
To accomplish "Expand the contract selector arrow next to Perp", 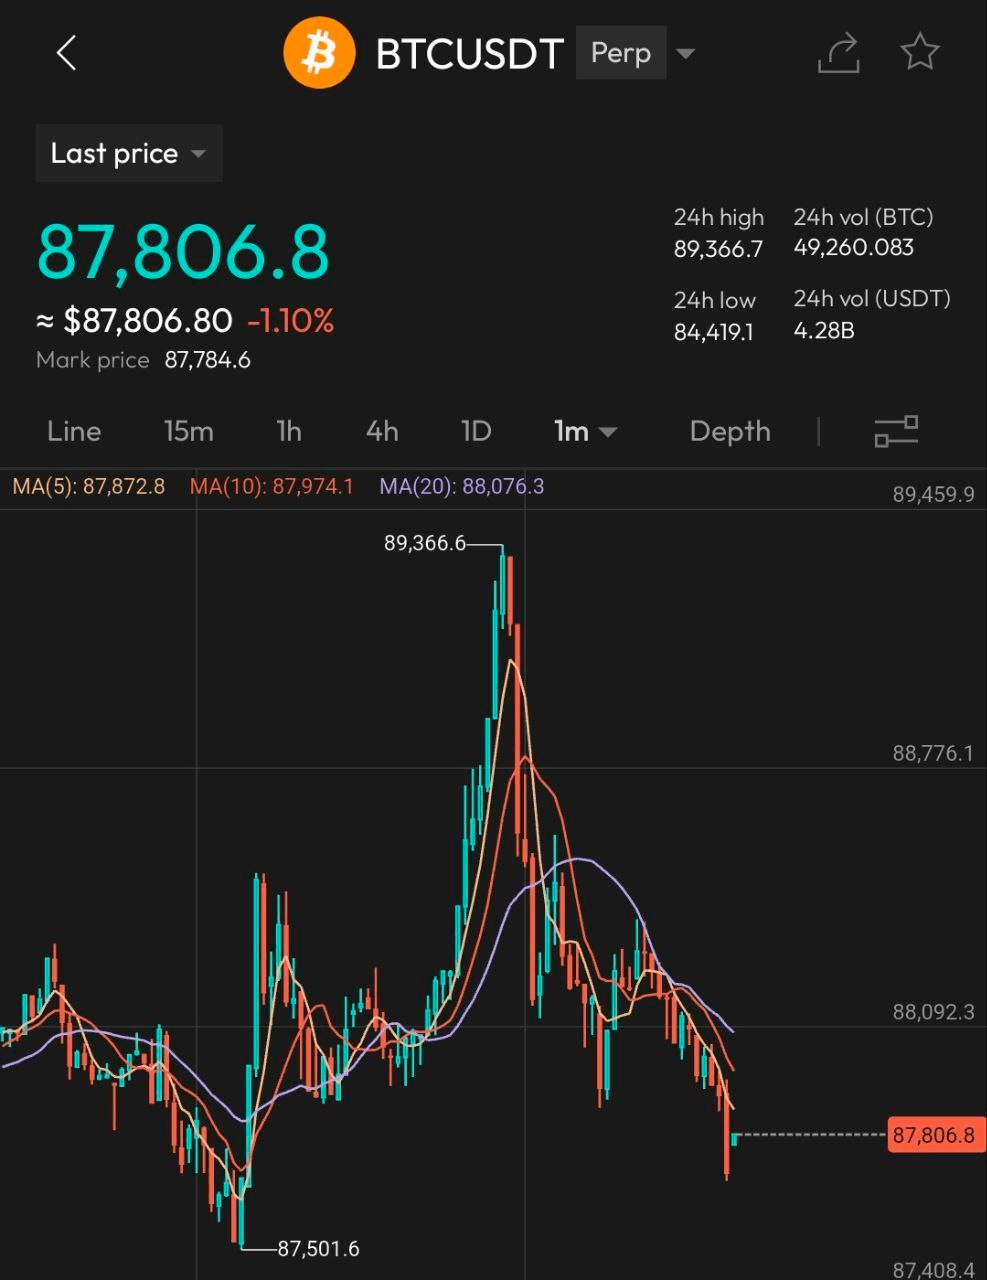I will [x=686, y=53].
